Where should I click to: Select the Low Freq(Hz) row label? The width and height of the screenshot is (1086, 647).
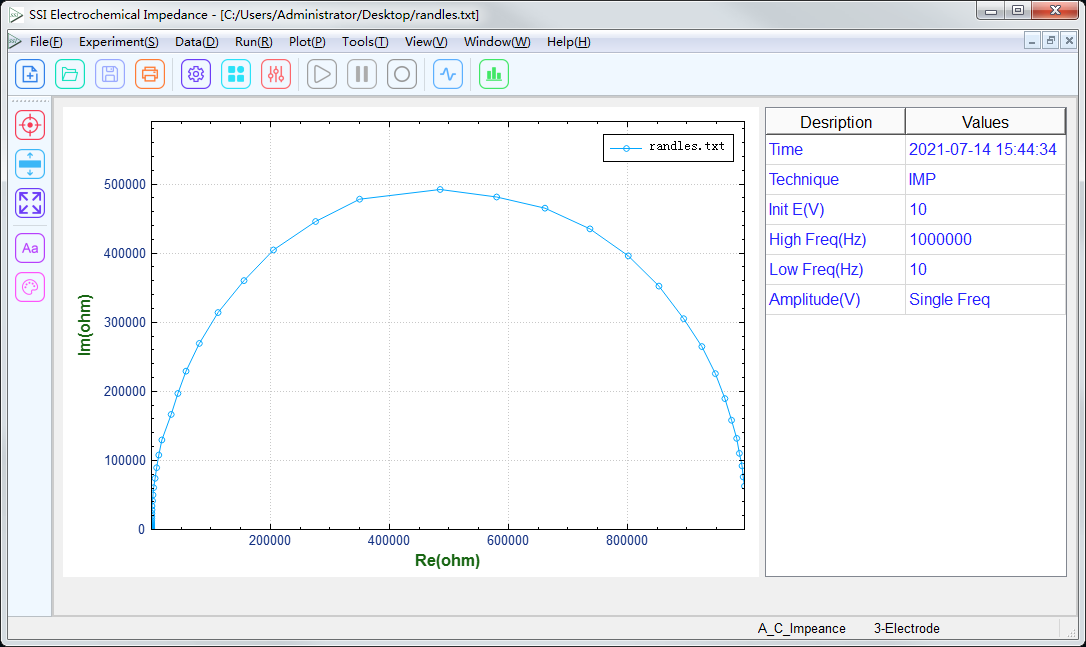pyautogui.click(x=835, y=269)
